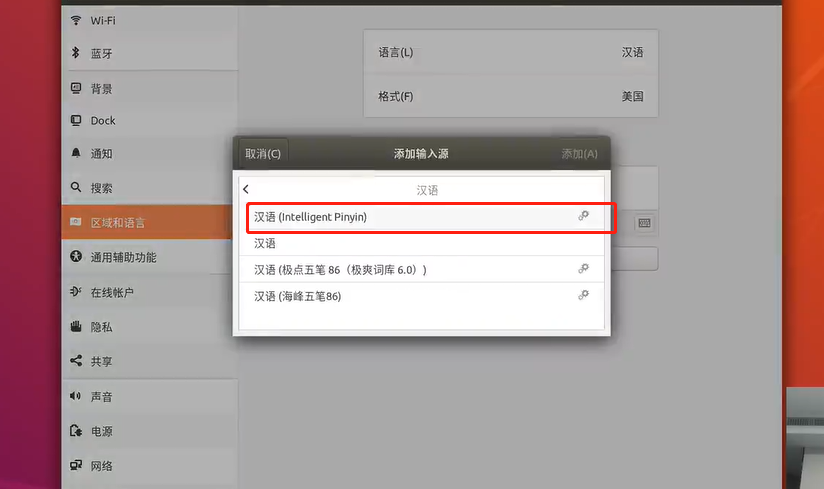Open 电源 power settings
The height and width of the screenshot is (489, 824).
point(150,431)
